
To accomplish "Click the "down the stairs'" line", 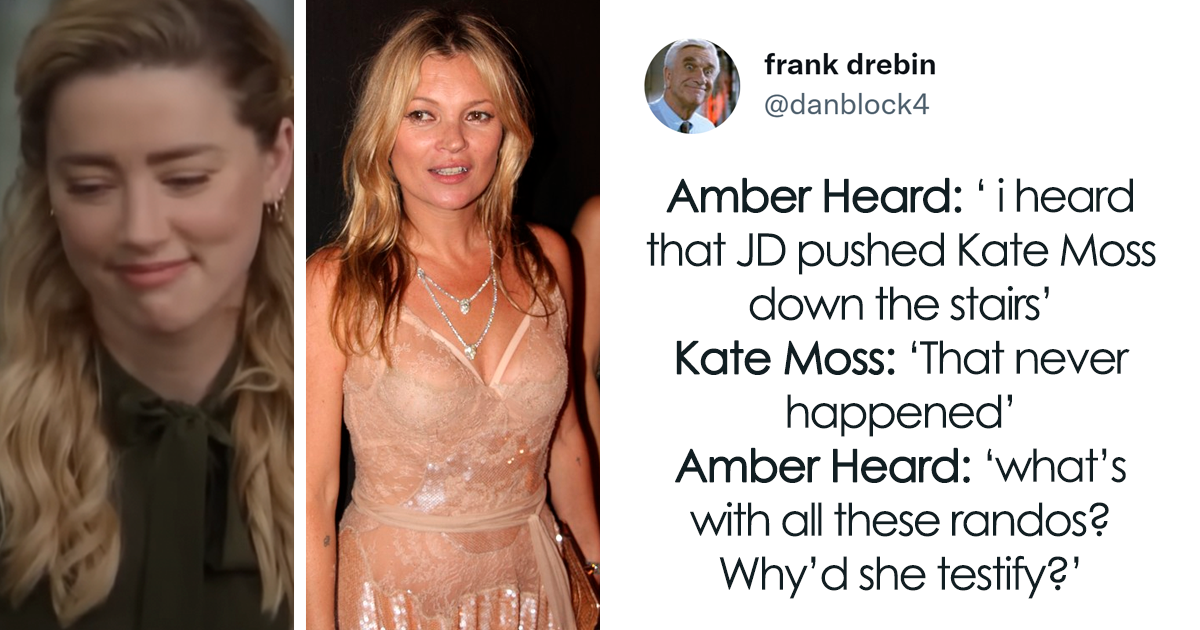I will pos(900,304).
